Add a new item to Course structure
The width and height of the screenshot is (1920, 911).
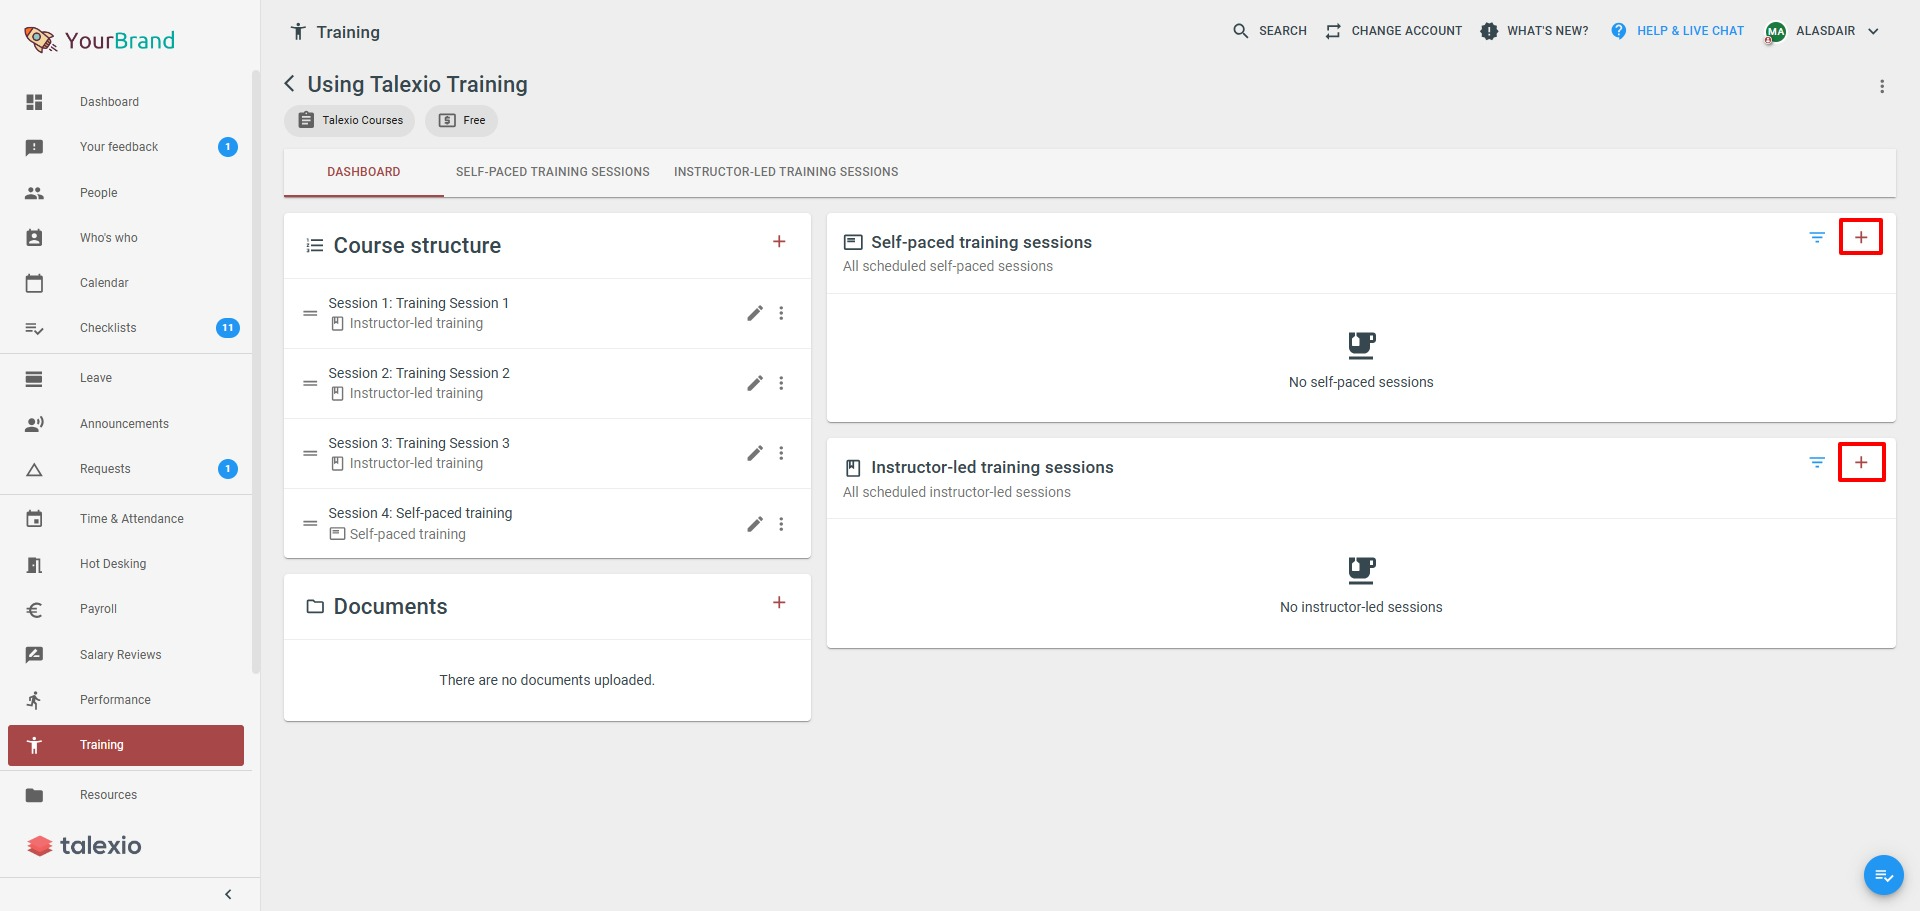point(779,242)
